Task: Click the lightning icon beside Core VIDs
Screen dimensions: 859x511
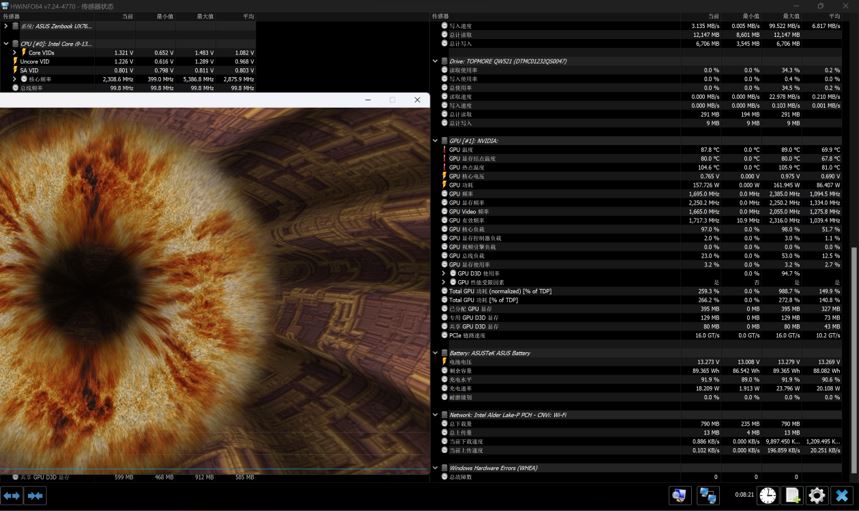Action: (x=24, y=52)
